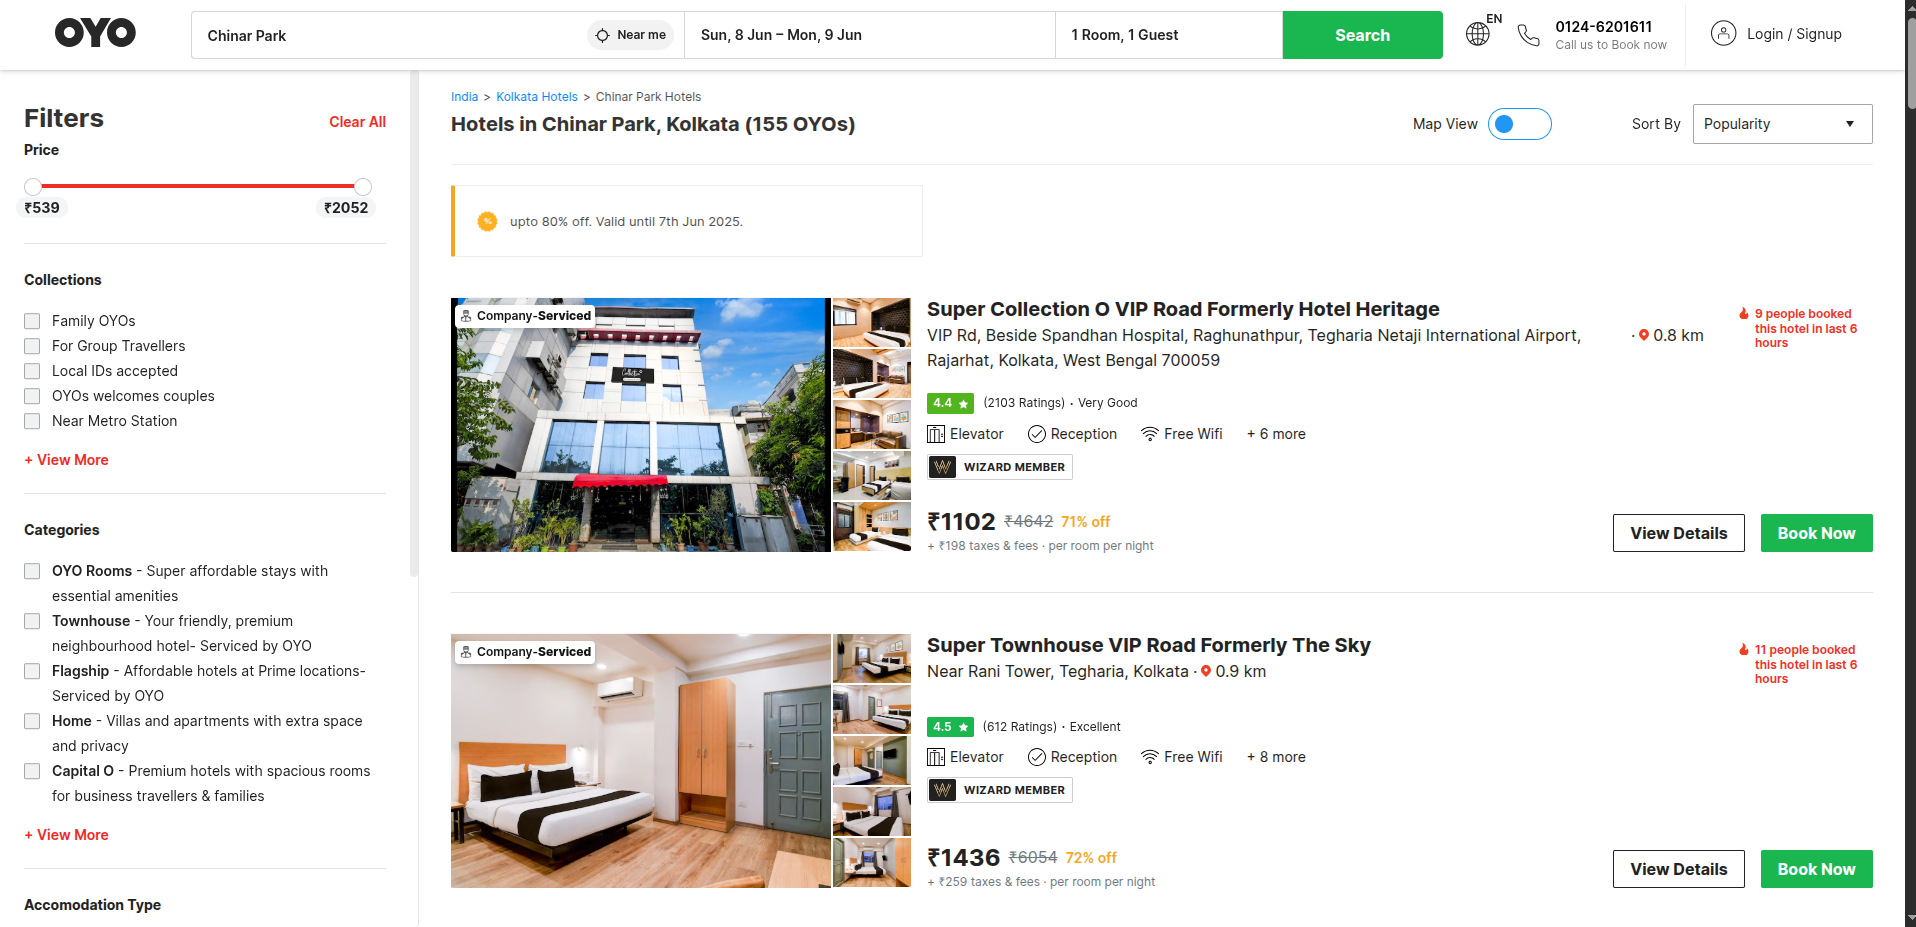This screenshot has width=1916, height=927.
Task: Click the globe language icon
Action: point(1477,35)
